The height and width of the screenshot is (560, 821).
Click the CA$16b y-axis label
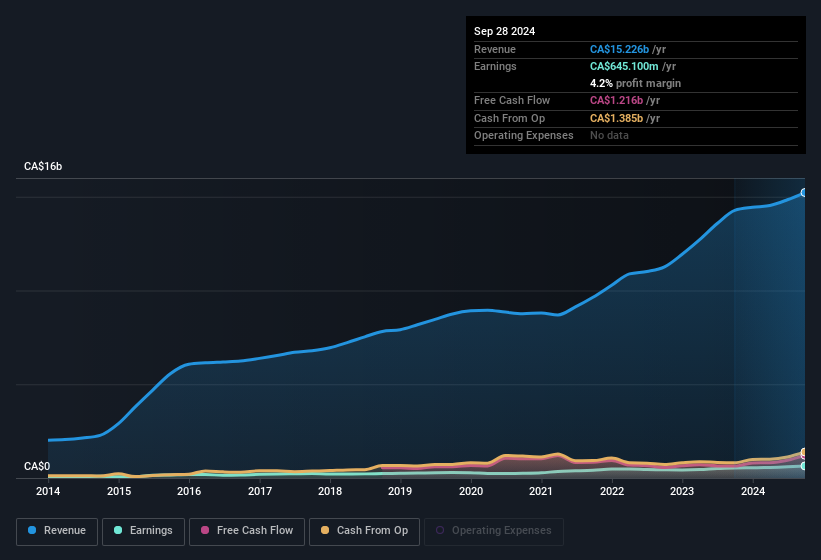pos(43,166)
